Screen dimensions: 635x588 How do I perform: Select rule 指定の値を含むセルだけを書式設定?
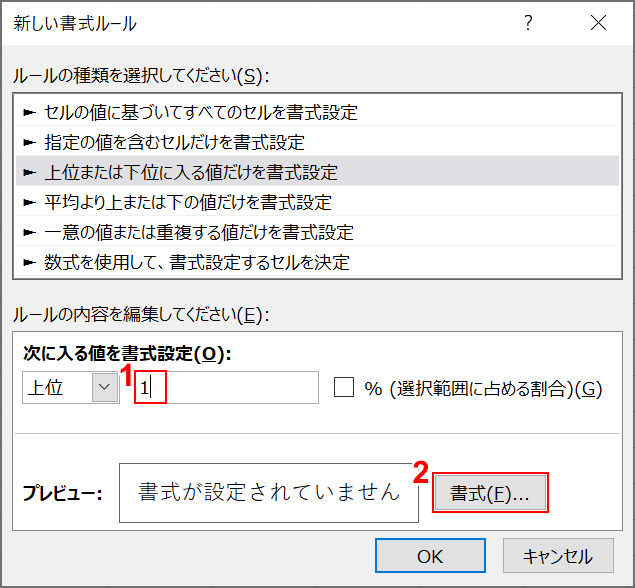click(318, 142)
